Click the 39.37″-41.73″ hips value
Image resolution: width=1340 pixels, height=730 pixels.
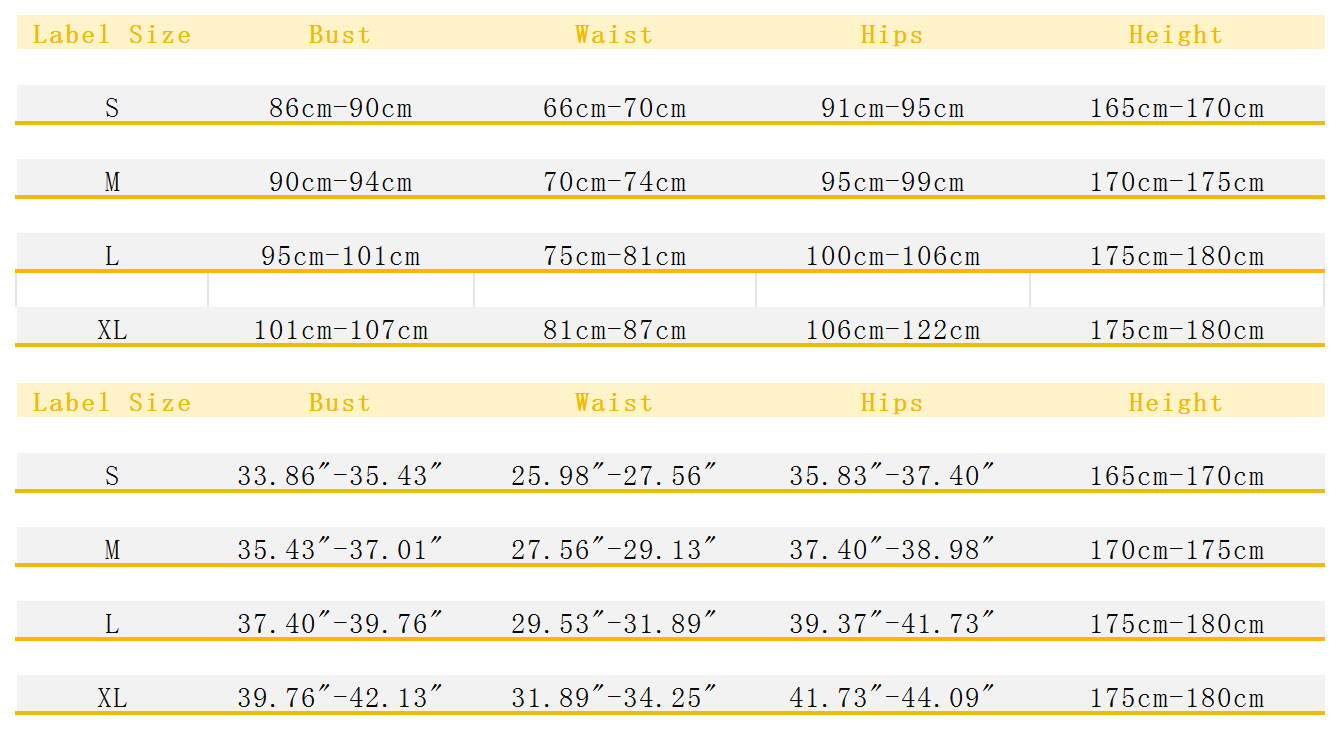(x=892, y=624)
